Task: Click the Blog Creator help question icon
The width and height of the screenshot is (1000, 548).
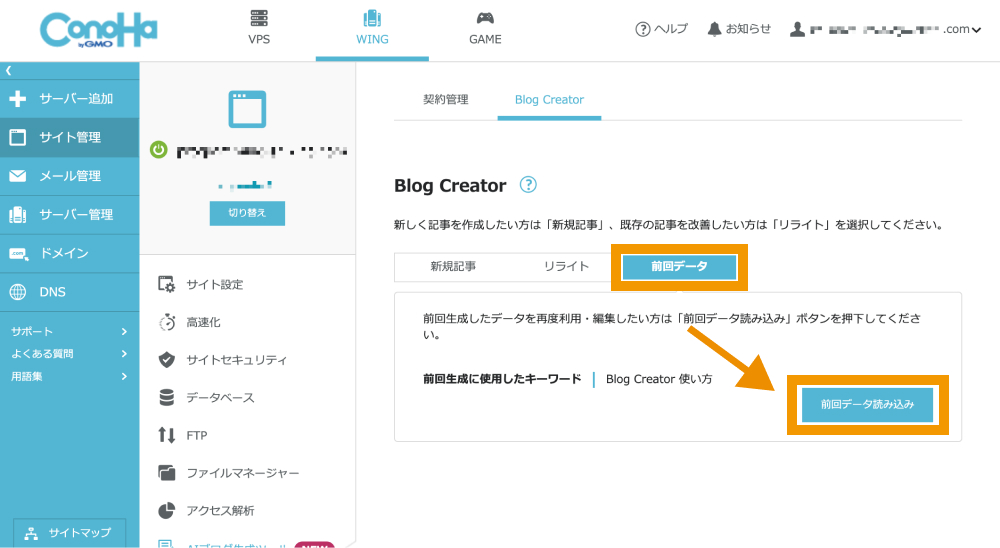Action: click(x=528, y=185)
